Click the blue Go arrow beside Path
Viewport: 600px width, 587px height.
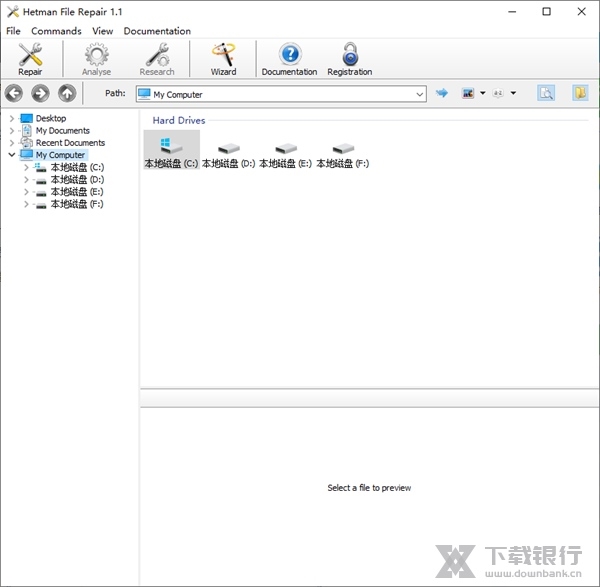click(442, 94)
